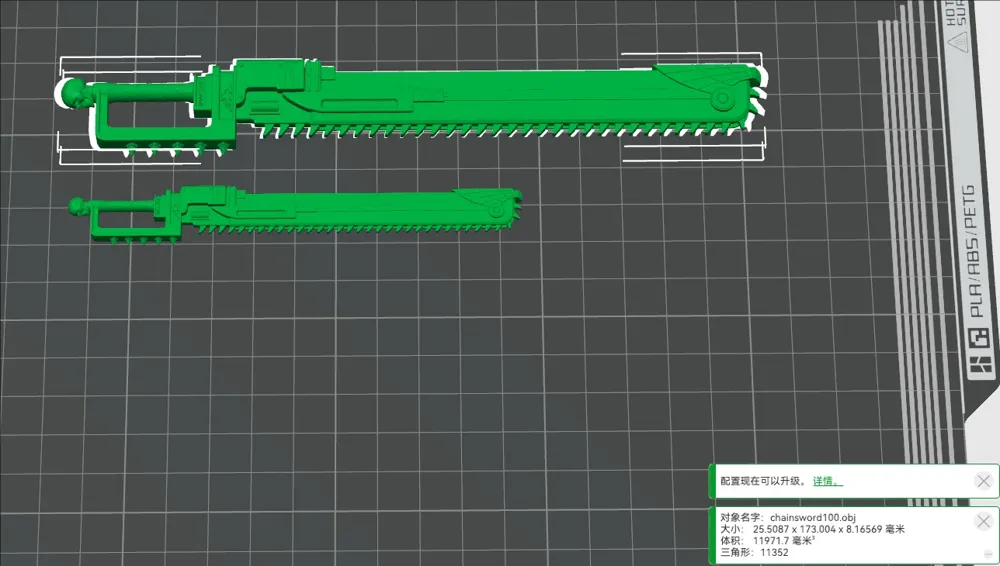Screen dimensions: 1000x566
Task: Click the 配置现在可以升级 notification message
Action: pyautogui.click(x=764, y=481)
